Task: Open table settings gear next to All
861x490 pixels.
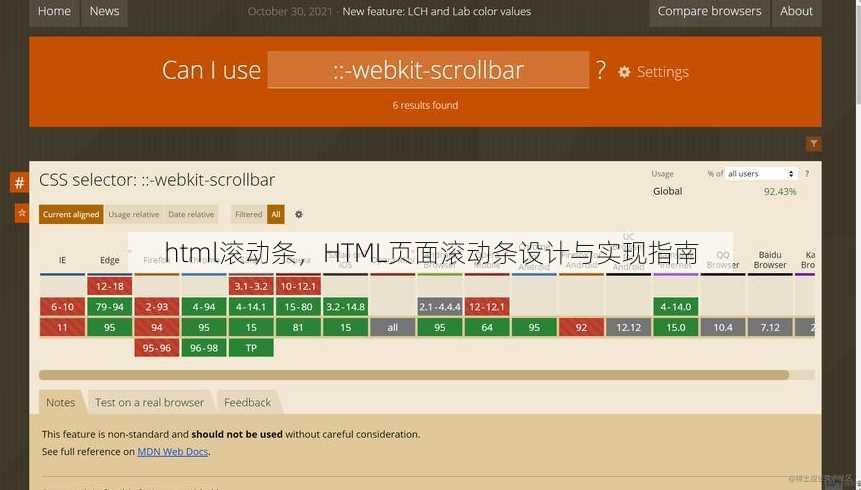Action: (299, 214)
